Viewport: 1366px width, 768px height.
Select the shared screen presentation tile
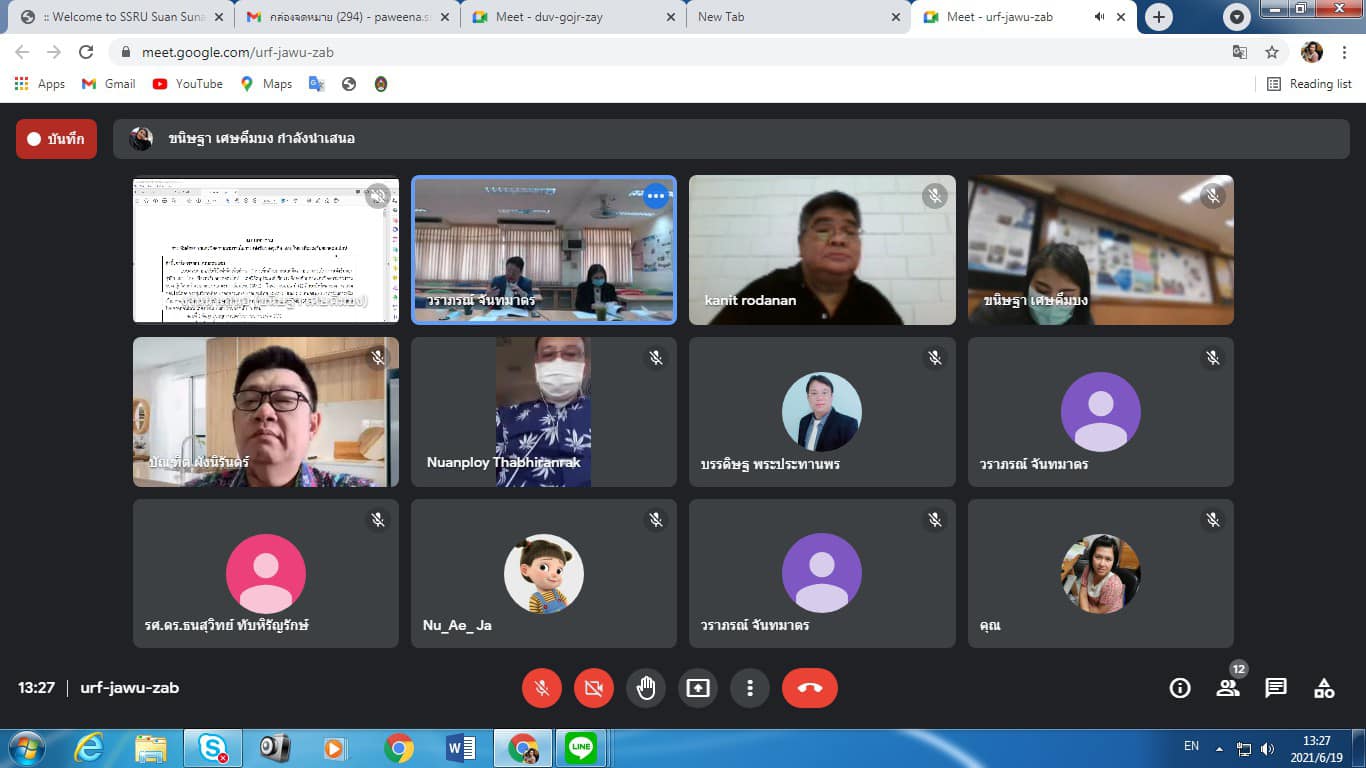coord(266,250)
